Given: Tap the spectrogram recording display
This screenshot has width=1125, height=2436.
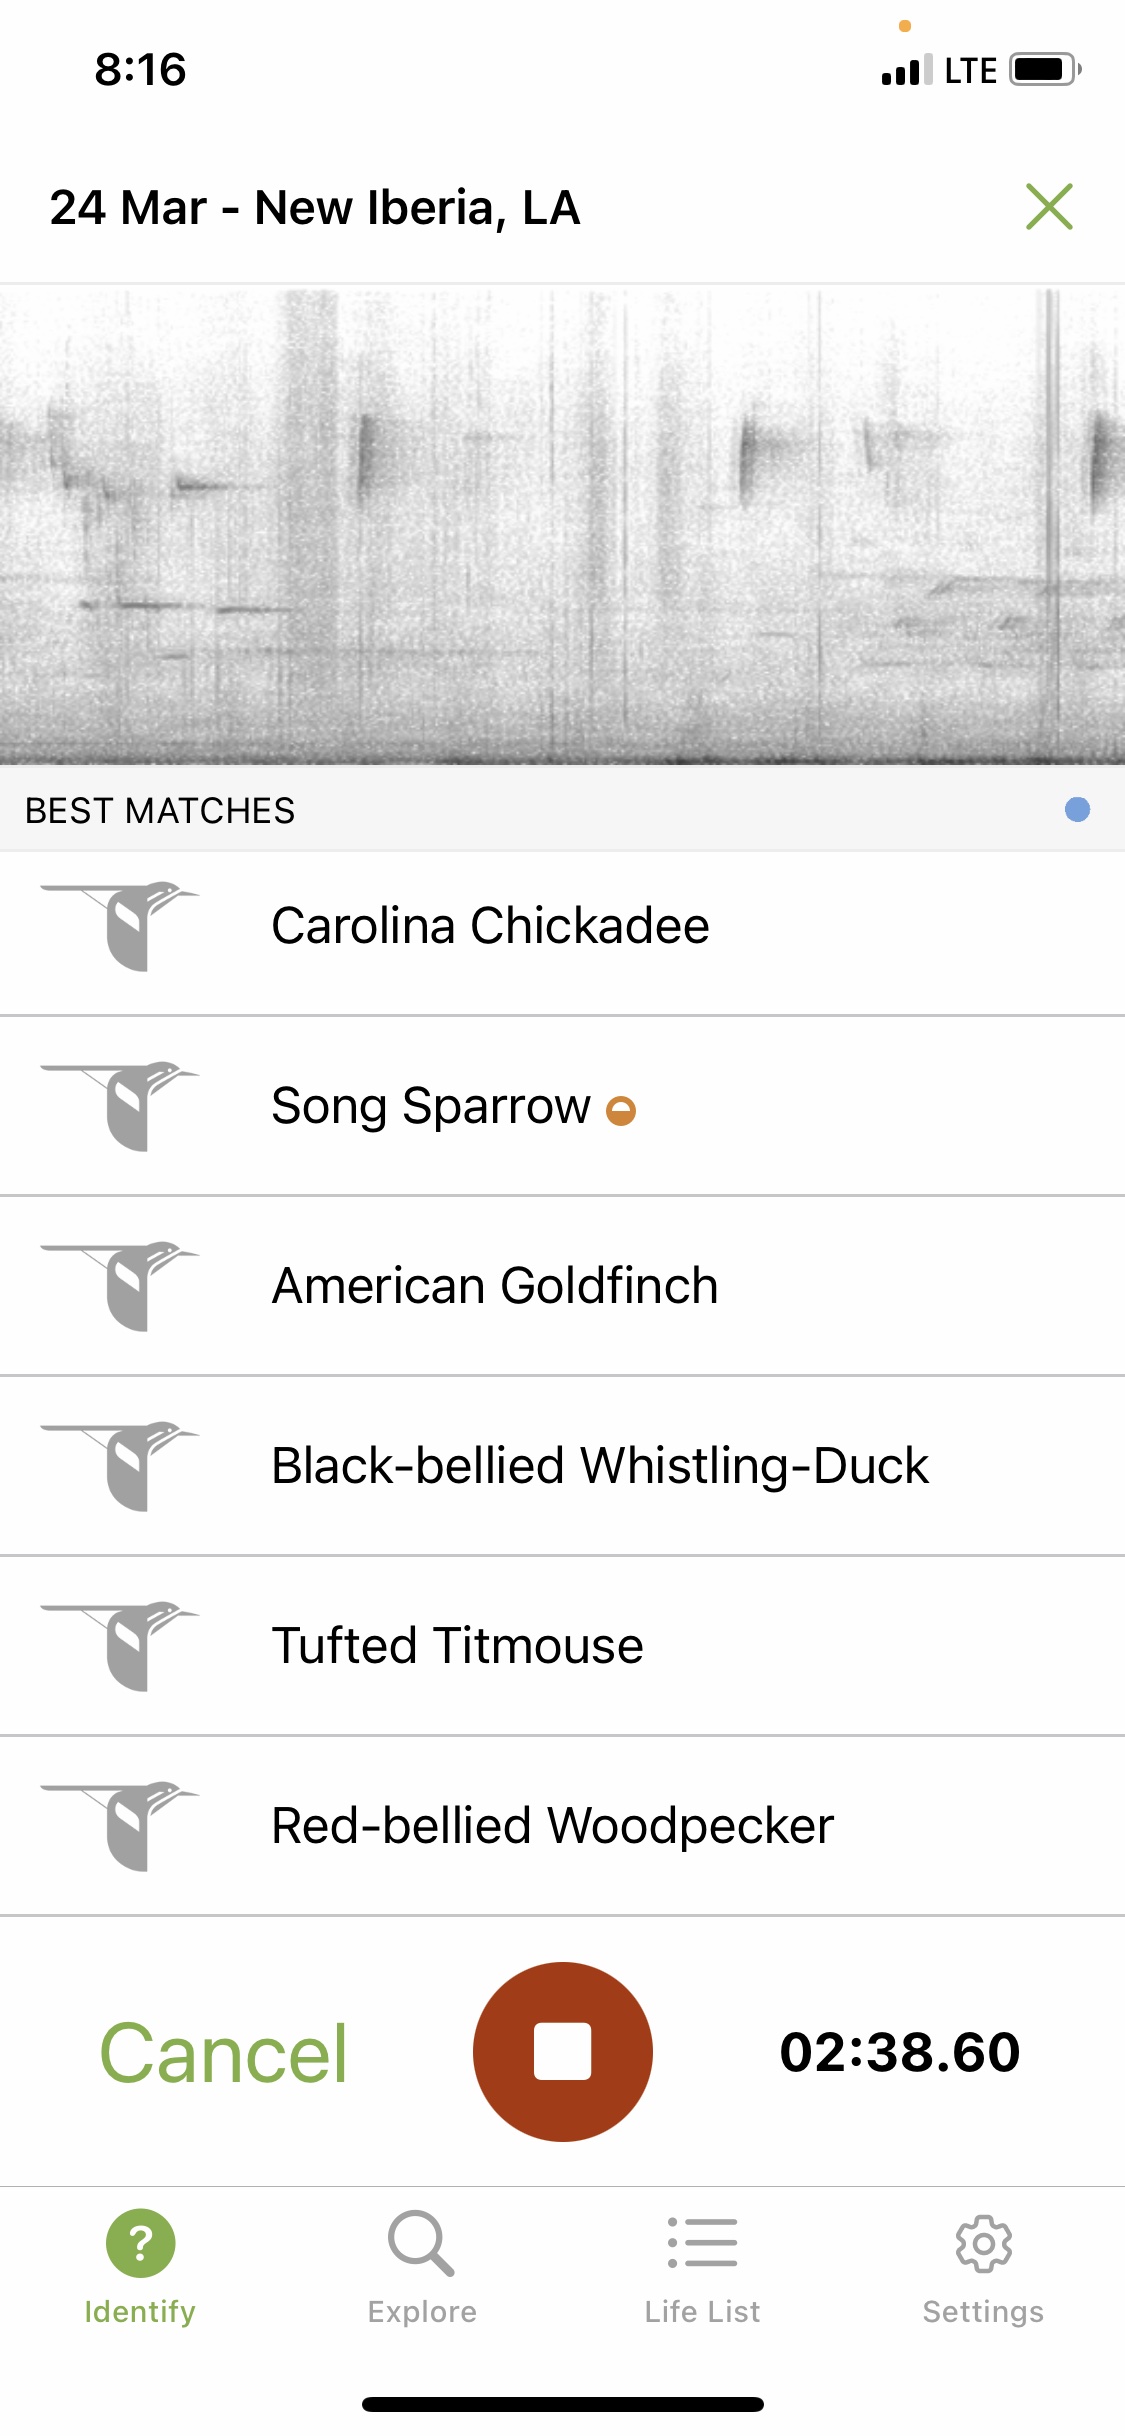Looking at the screenshot, I should pyautogui.click(x=562, y=525).
